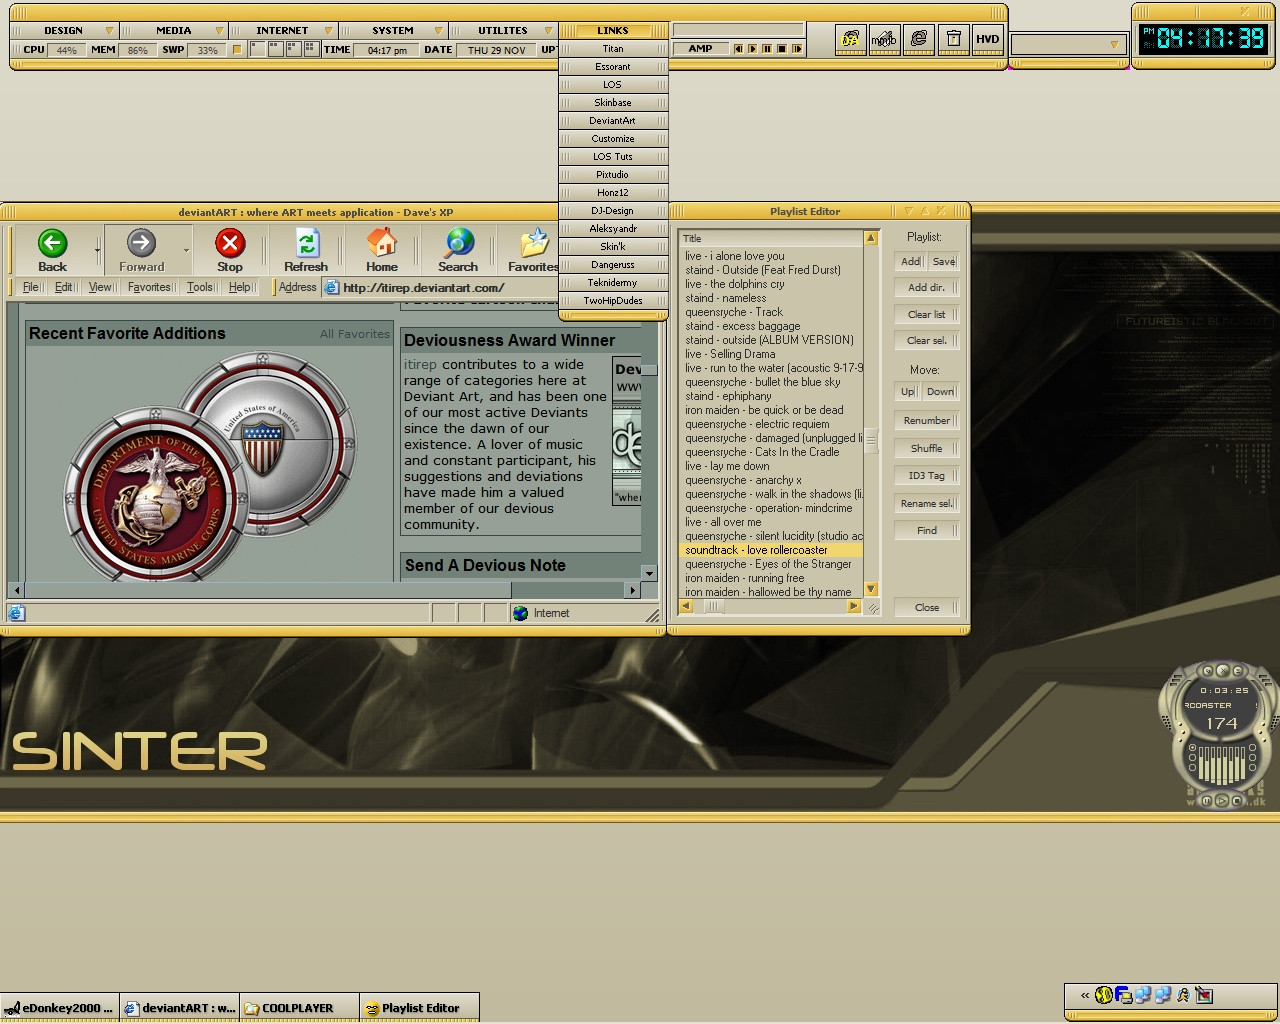Open the Tools menu in browser
This screenshot has width=1280, height=1024.
(x=199, y=287)
